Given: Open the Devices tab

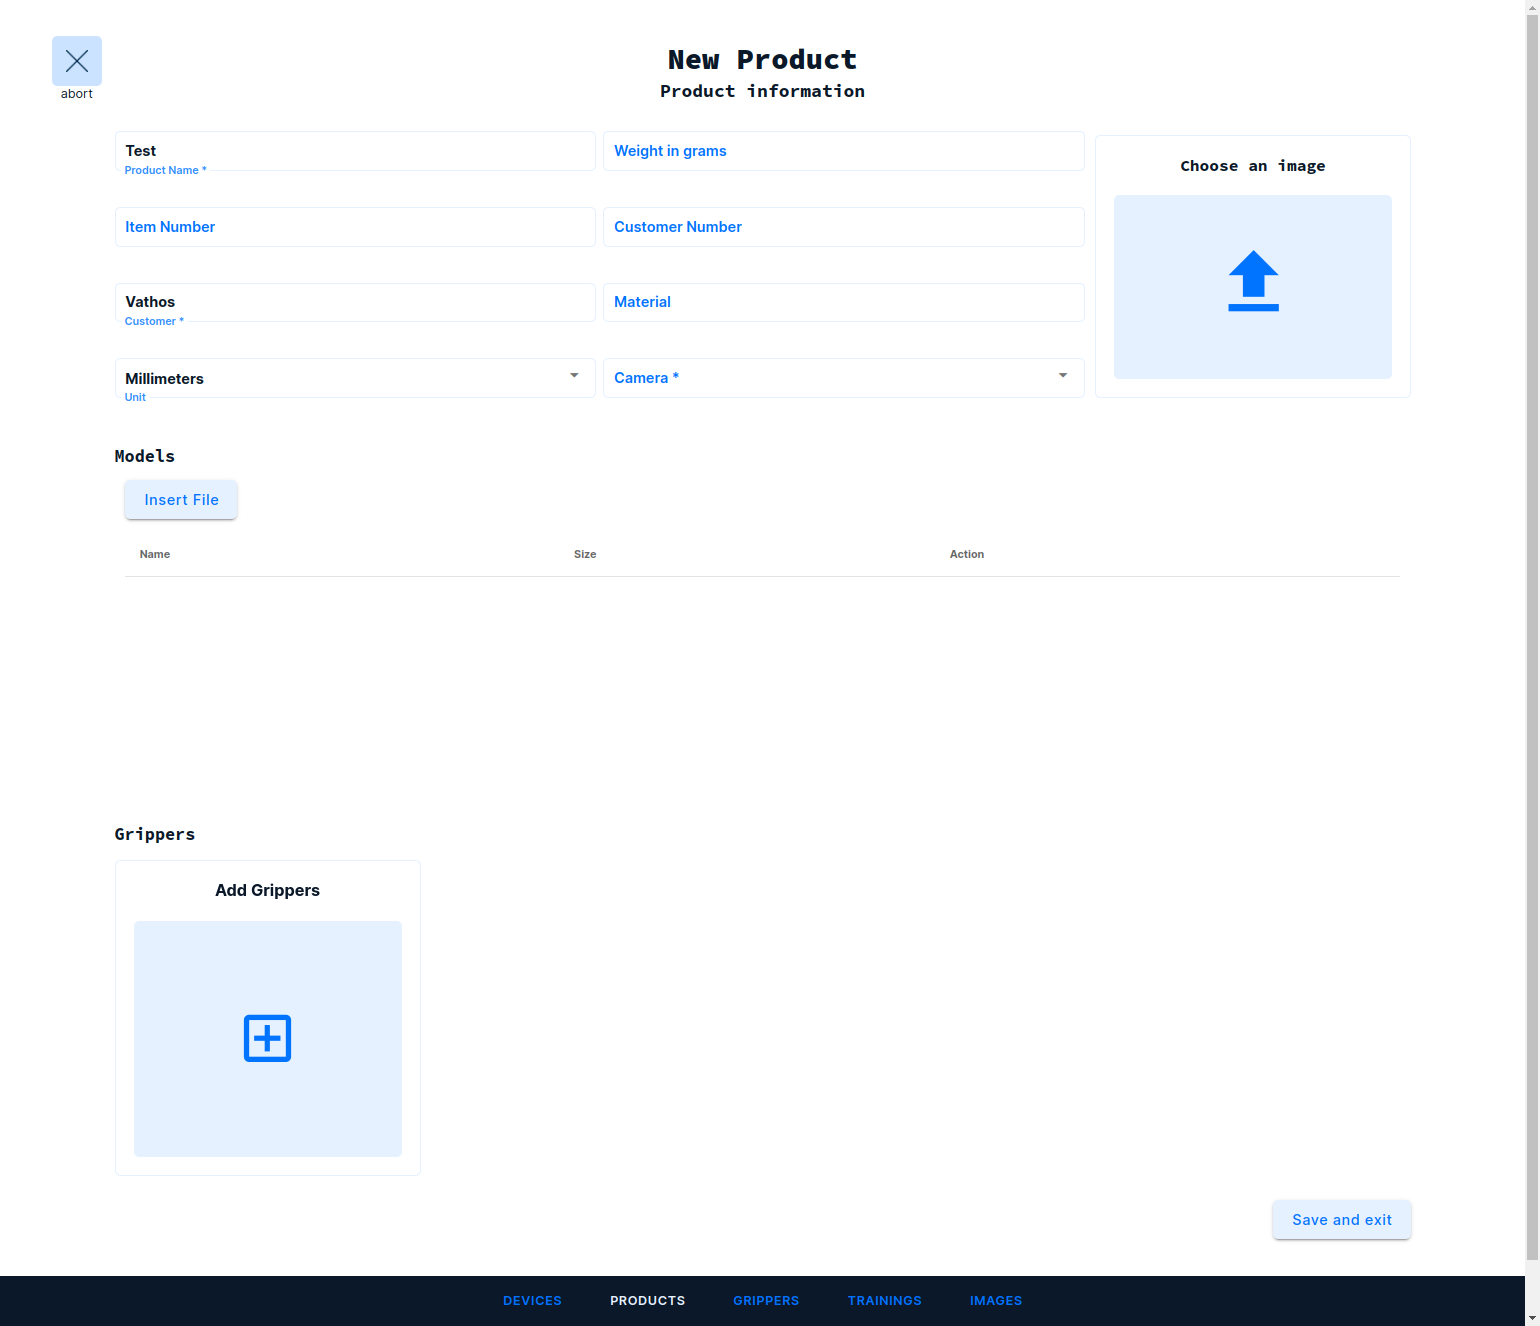Looking at the screenshot, I should [532, 1301].
